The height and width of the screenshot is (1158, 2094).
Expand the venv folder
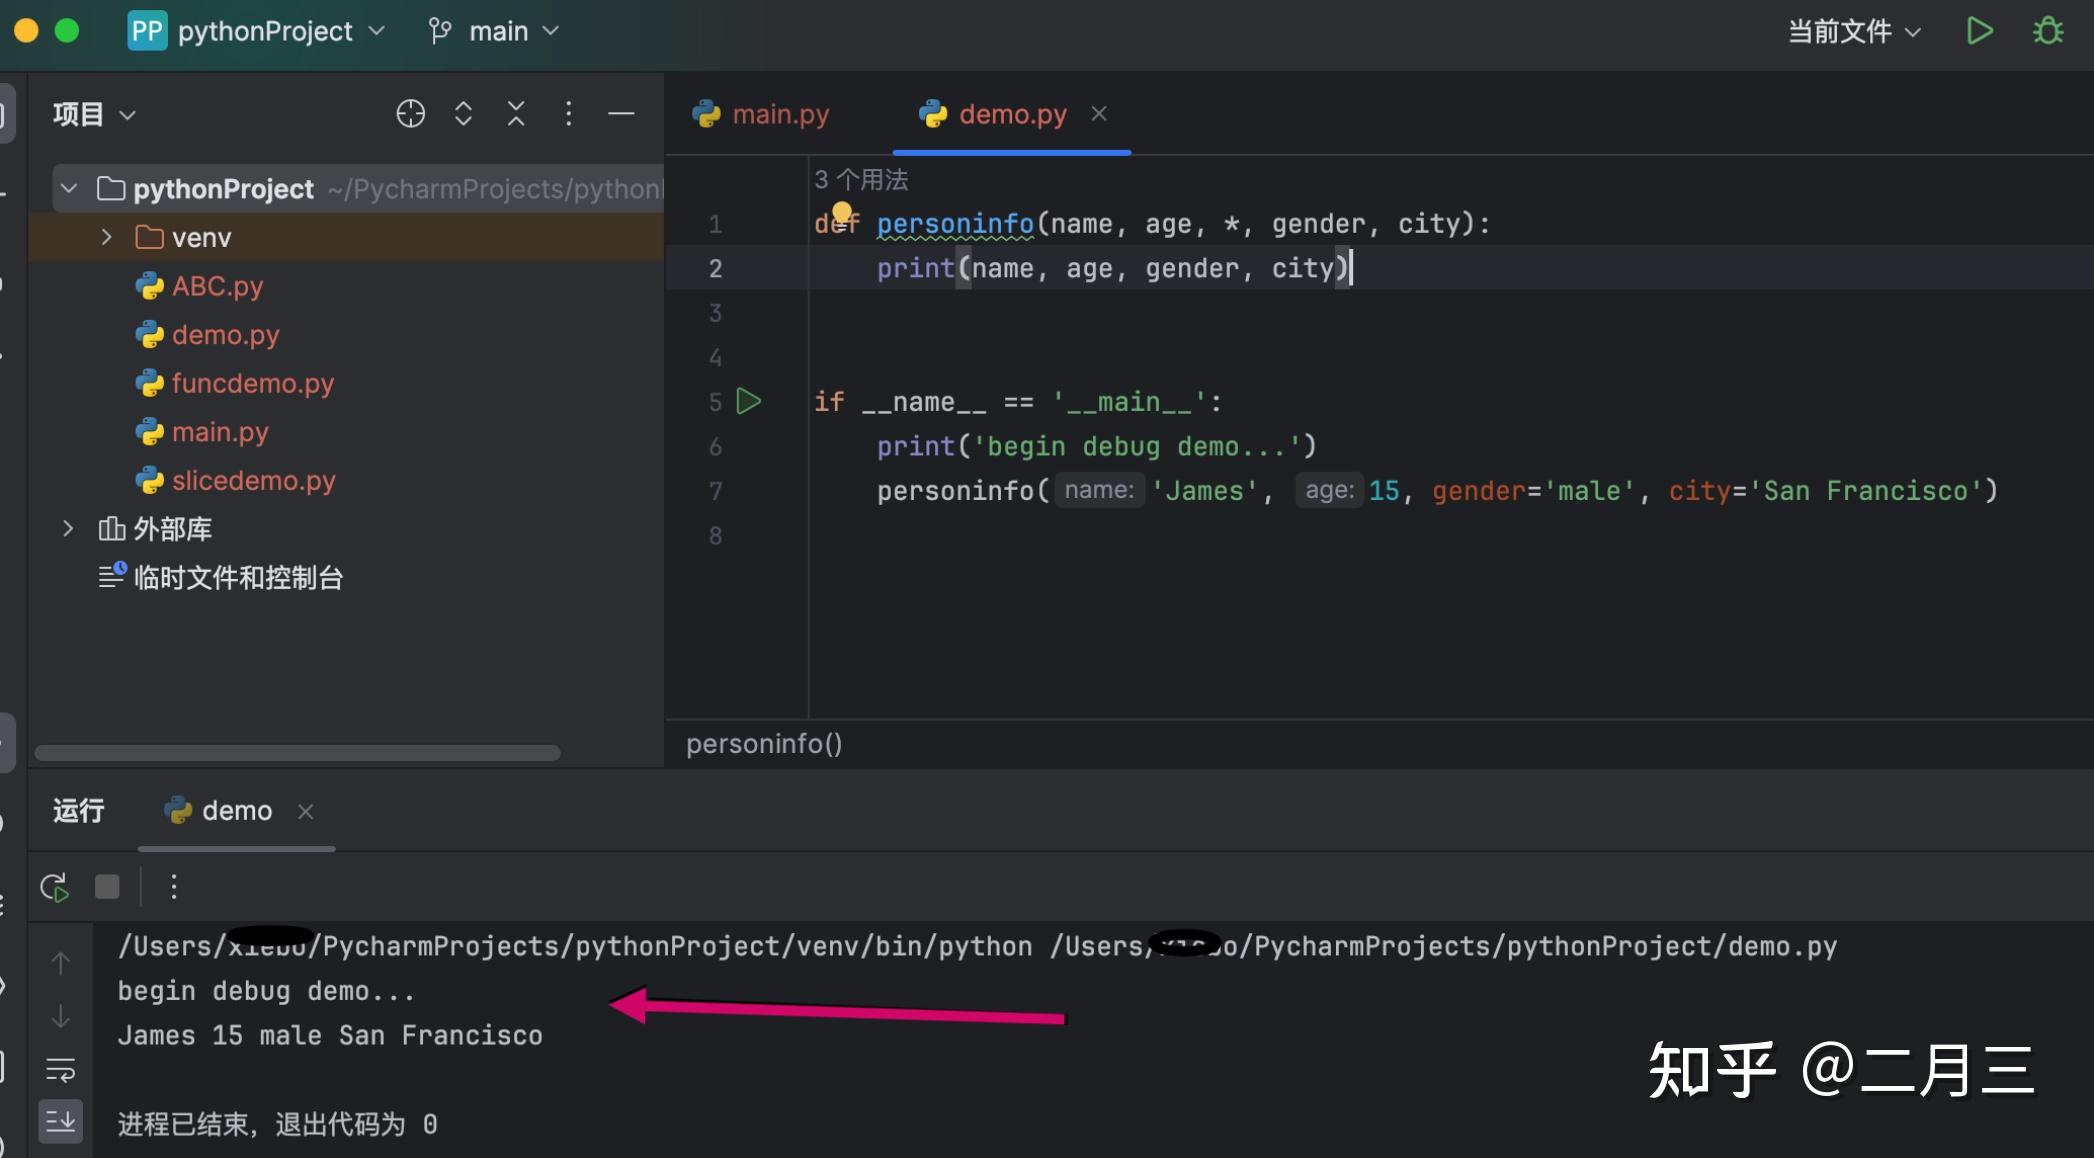point(106,237)
